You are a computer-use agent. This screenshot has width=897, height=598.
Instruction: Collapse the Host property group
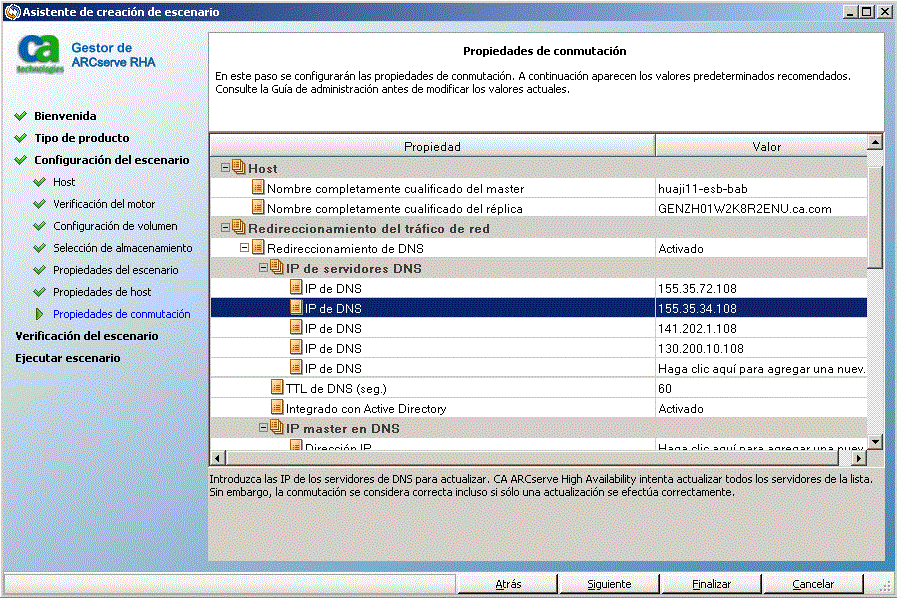click(x=226, y=168)
